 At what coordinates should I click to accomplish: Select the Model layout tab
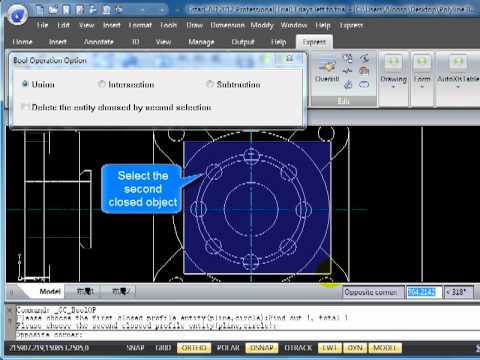point(50,292)
